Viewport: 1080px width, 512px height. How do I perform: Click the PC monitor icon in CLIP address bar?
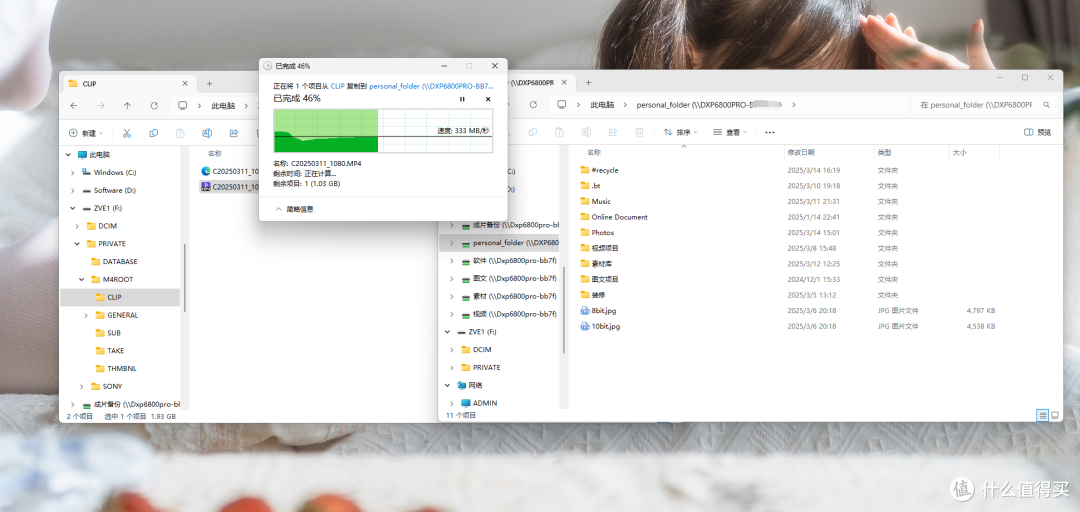point(183,105)
